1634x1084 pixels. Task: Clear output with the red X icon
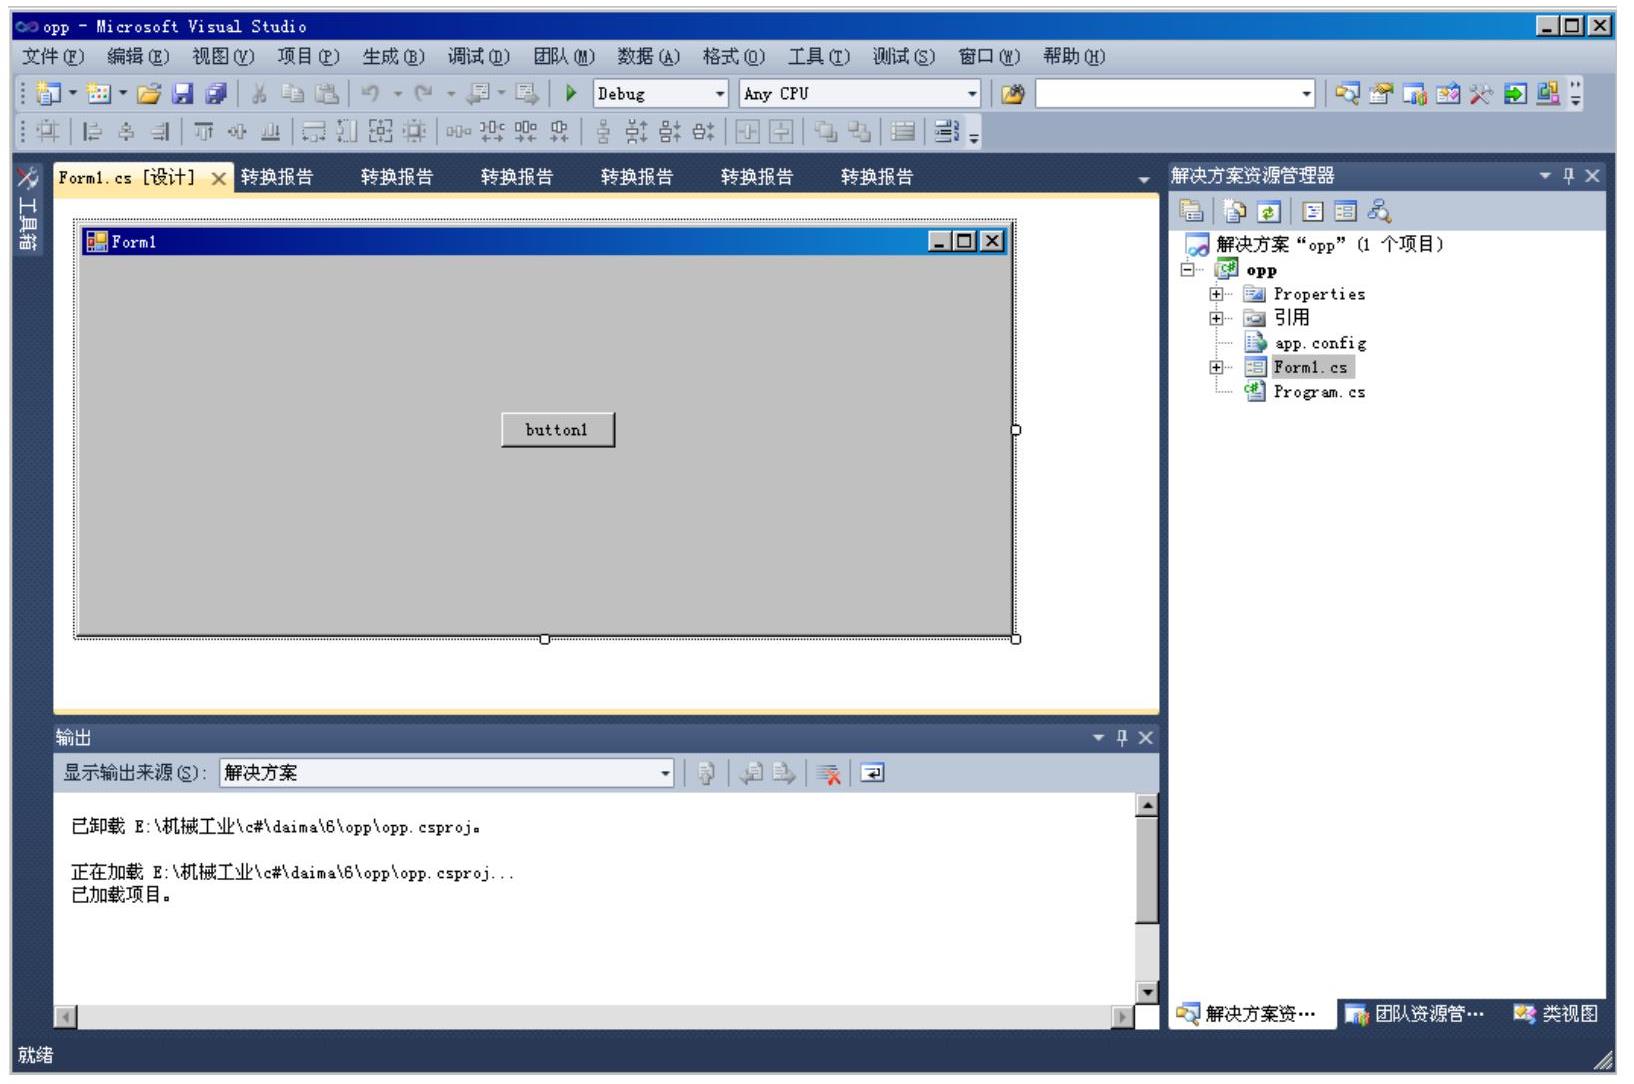(828, 773)
